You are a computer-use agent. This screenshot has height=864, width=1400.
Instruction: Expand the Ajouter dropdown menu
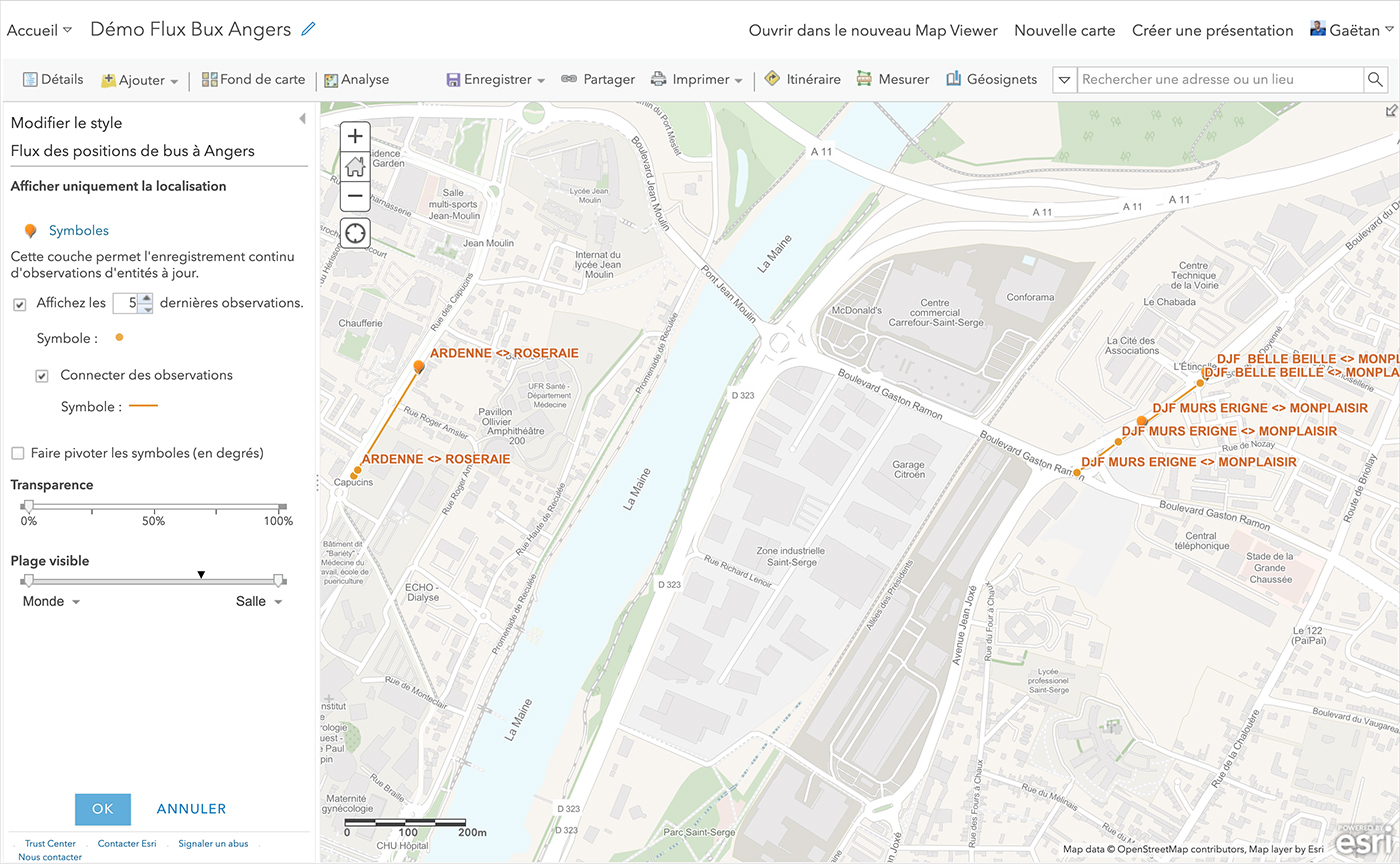pyautogui.click(x=140, y=80)
